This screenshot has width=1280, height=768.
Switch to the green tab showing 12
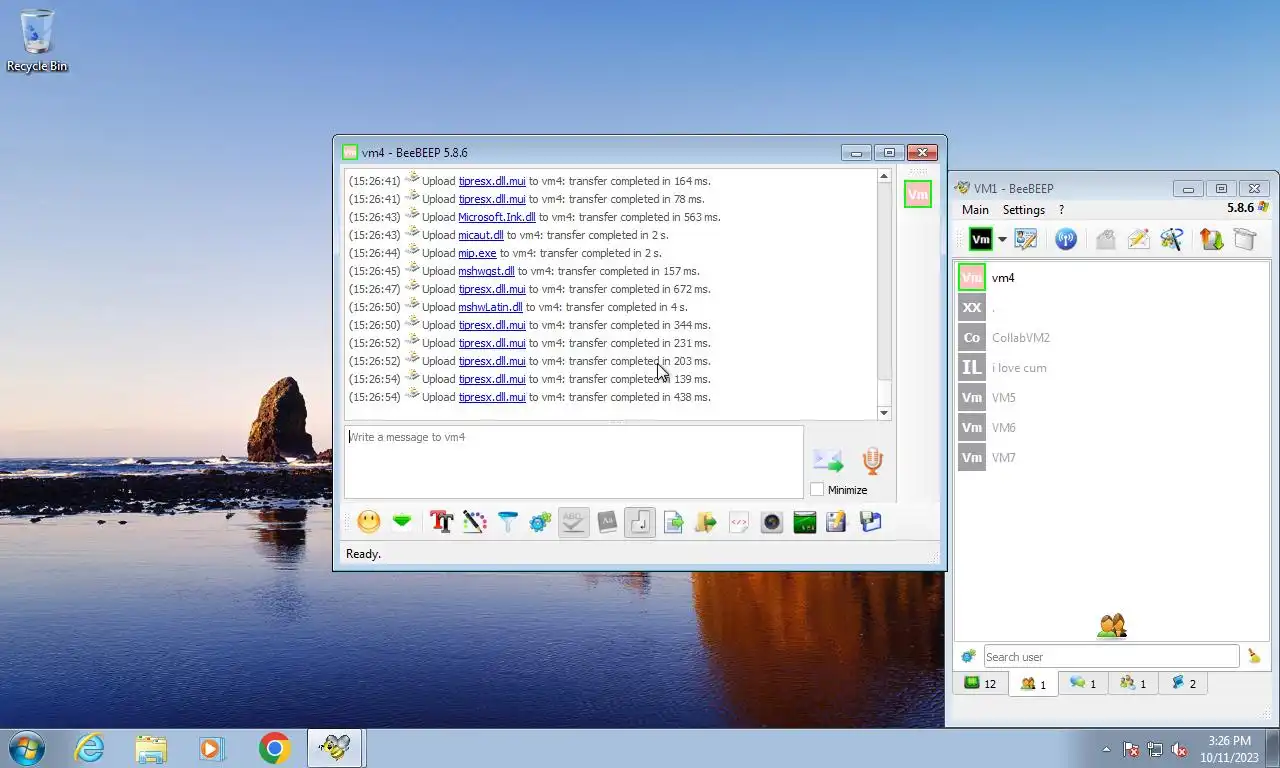coord(980,684)
